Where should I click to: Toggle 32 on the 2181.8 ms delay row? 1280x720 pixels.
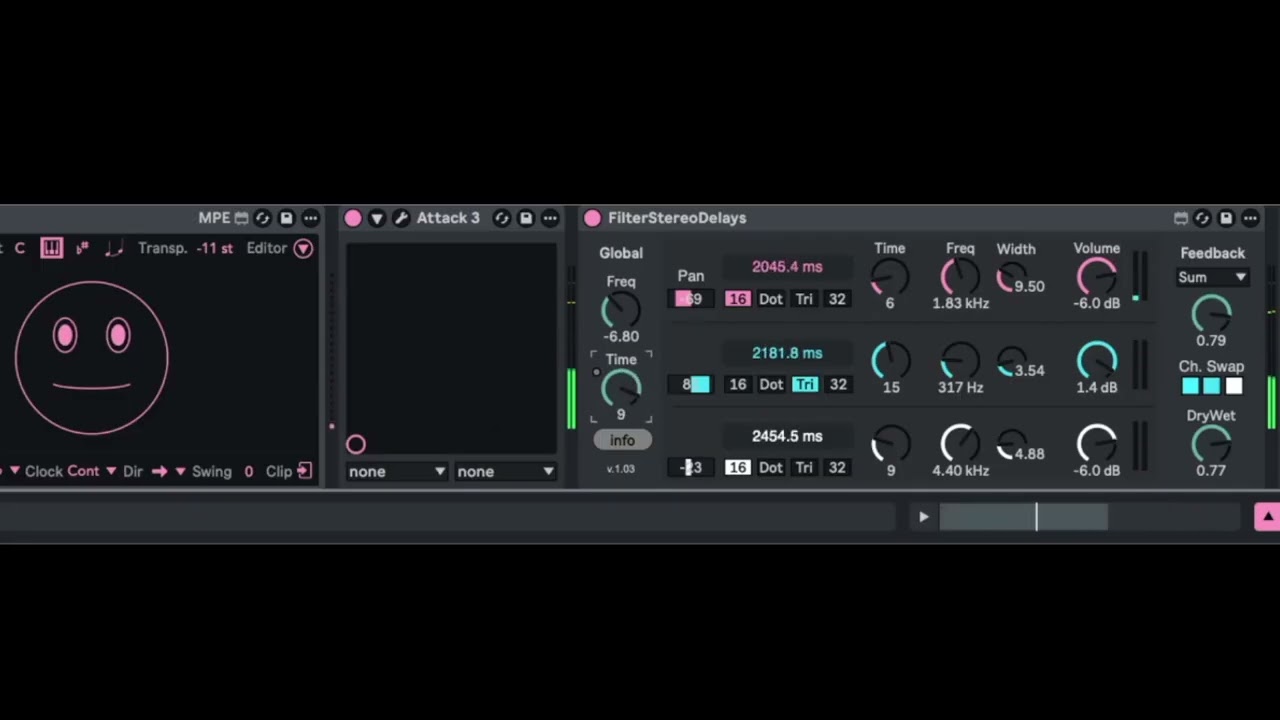point(837,384)
